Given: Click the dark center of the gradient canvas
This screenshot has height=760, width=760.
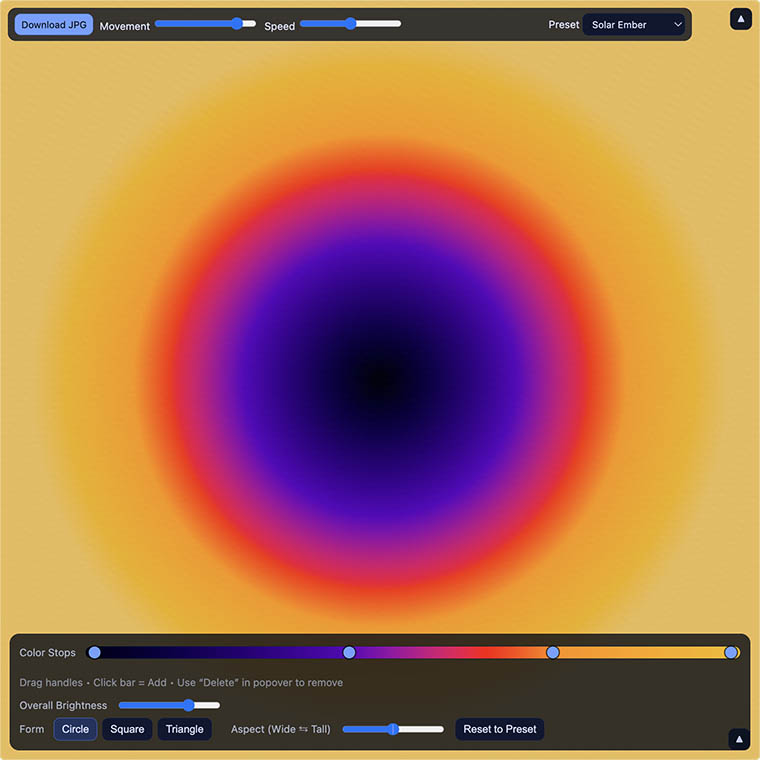Looking at the screenshot, I should point(378,380).
